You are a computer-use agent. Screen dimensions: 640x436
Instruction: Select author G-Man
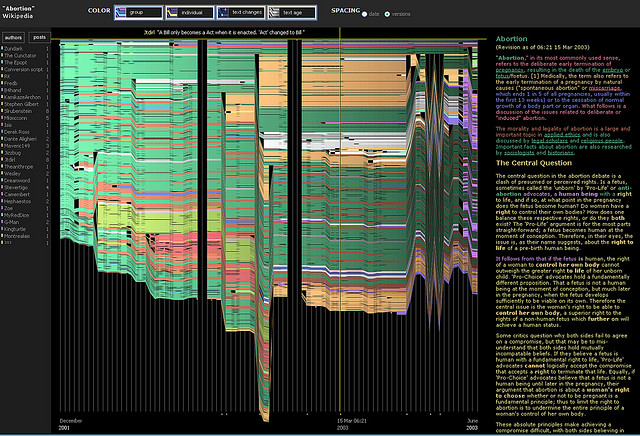(x=11, y=222)
